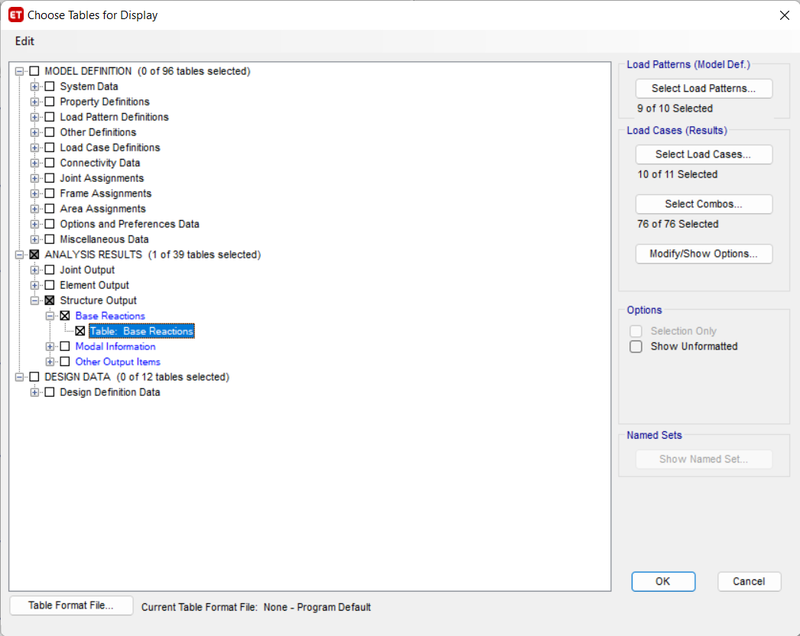Confirm selection with the OK button
Screen dimensions: 800x636
[x=663, y=581]
